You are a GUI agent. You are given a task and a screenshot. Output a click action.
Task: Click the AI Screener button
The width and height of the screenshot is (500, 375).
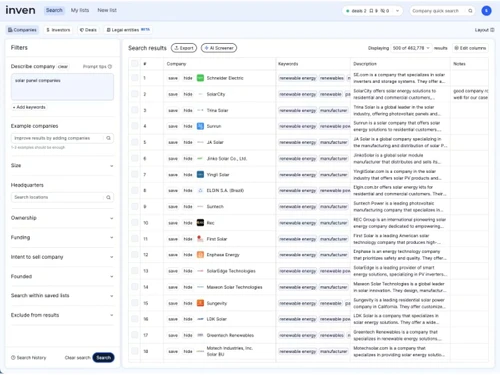click(x=219, y=48)
